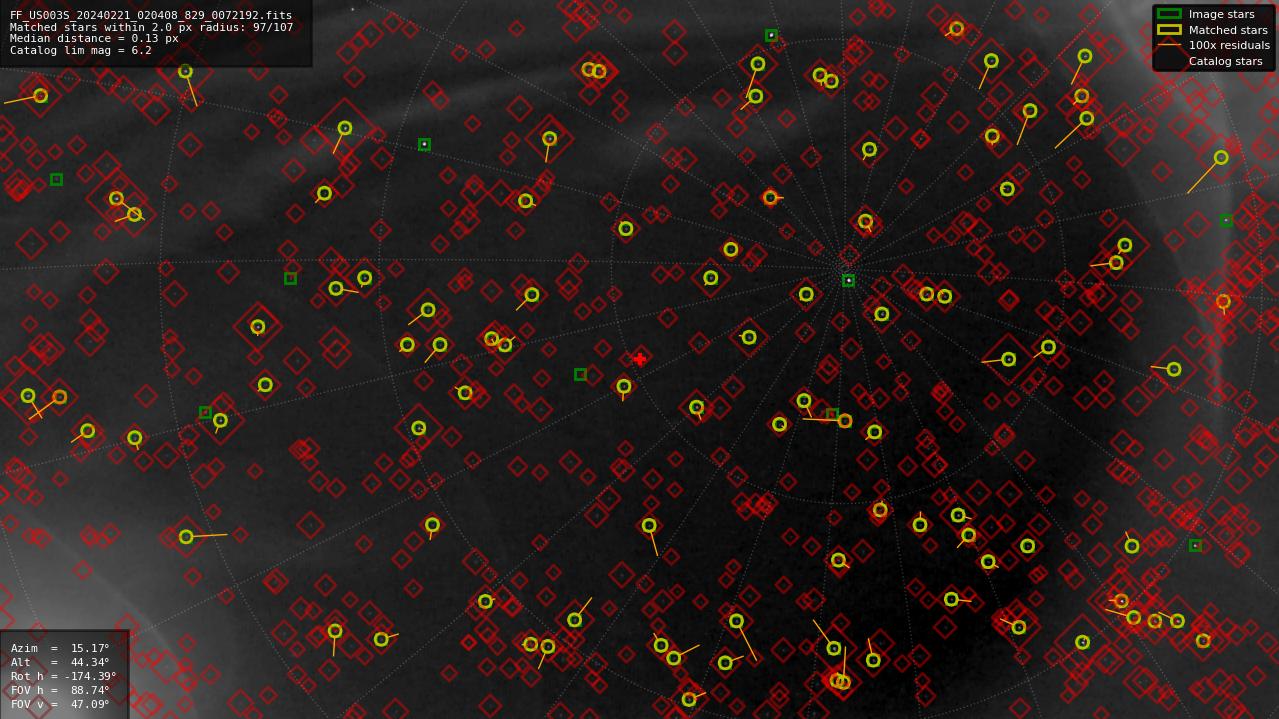Select the 'Rot h = -174.39°' readout

pos(63,677)
